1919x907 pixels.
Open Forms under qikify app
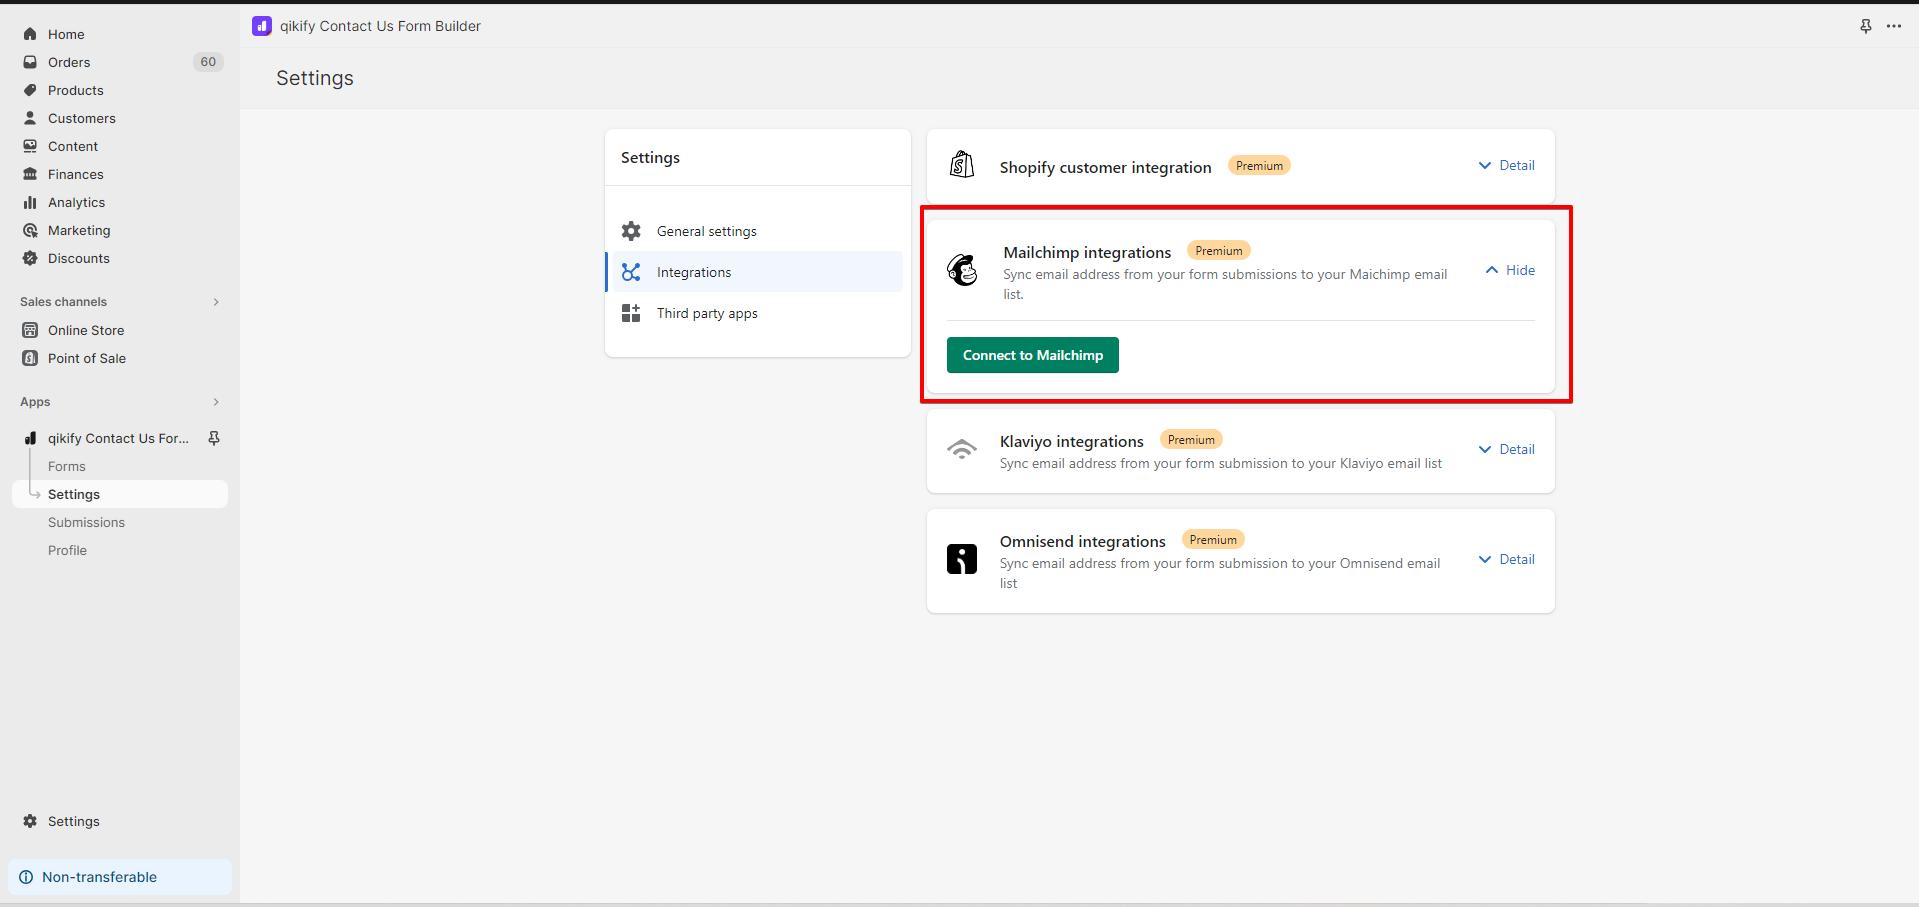(67, 466)
